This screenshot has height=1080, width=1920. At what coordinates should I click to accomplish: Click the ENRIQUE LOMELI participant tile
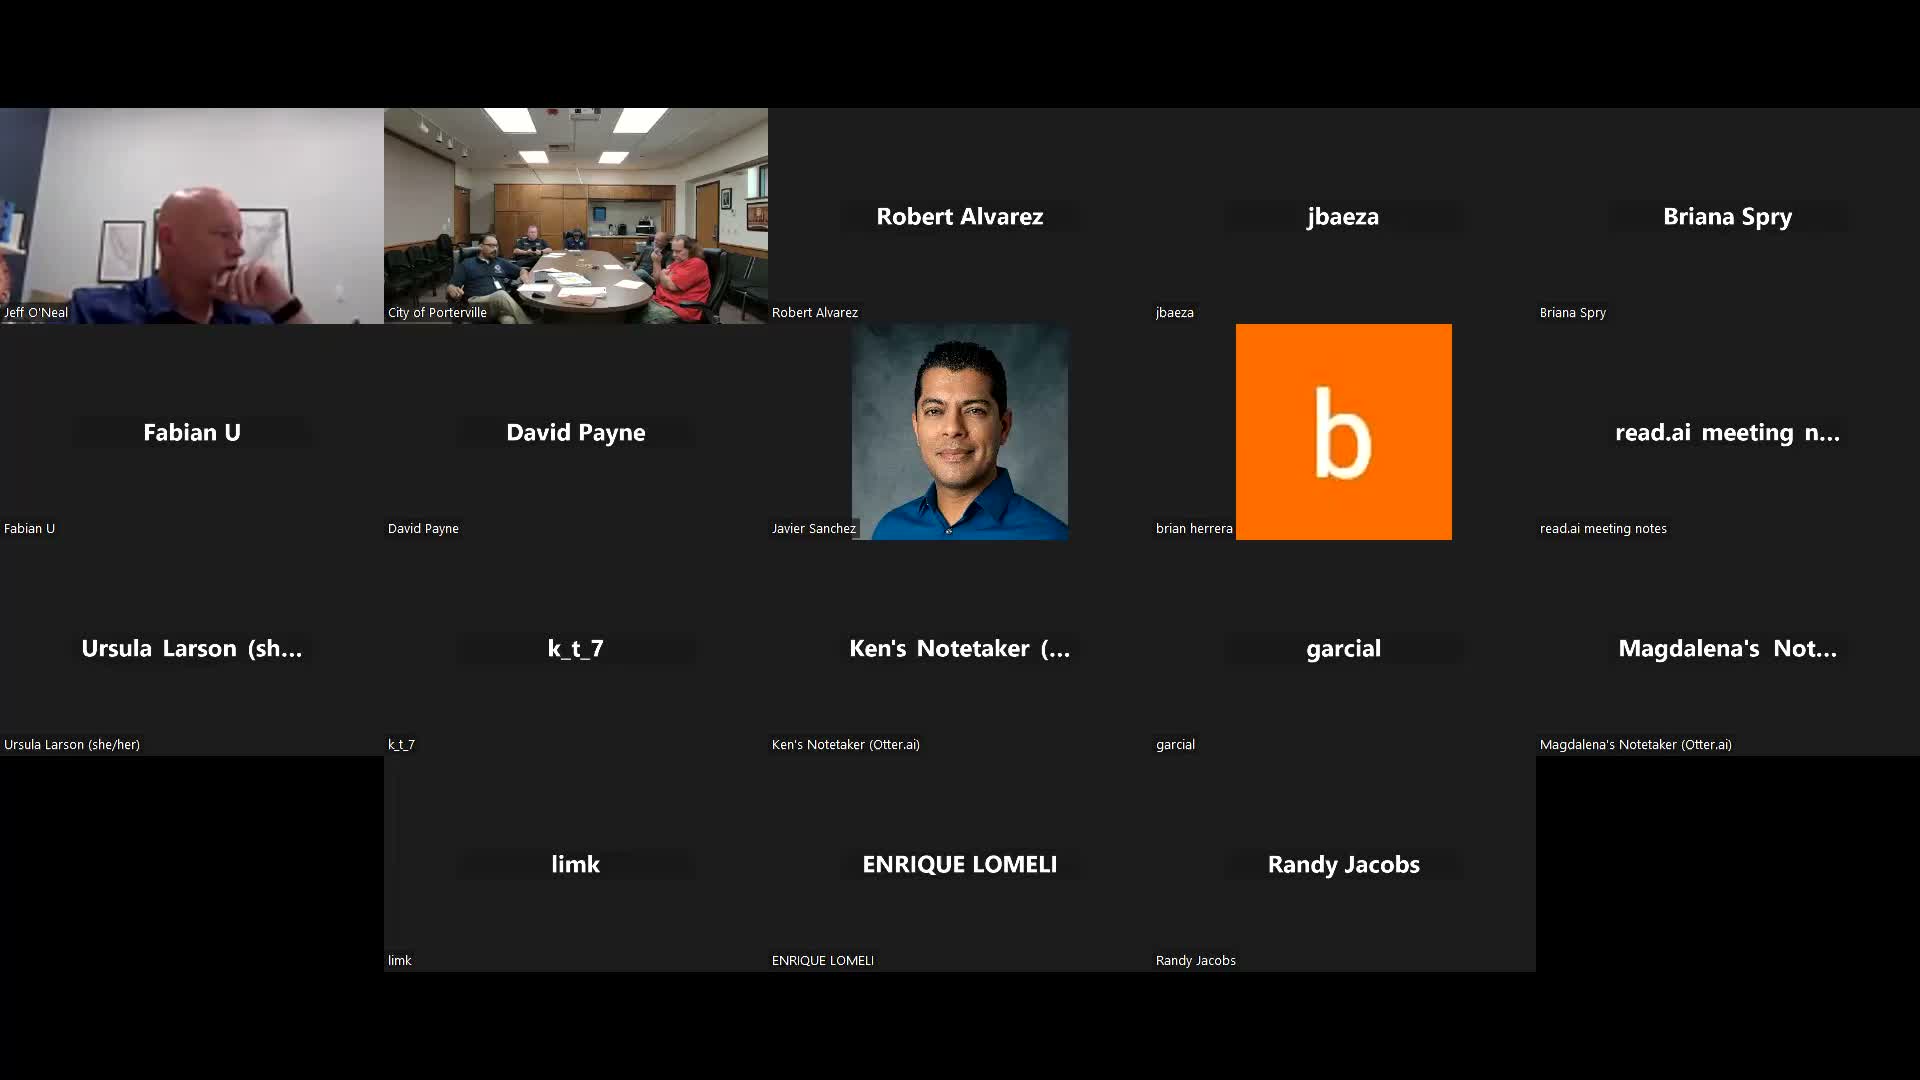pos(959,864)
